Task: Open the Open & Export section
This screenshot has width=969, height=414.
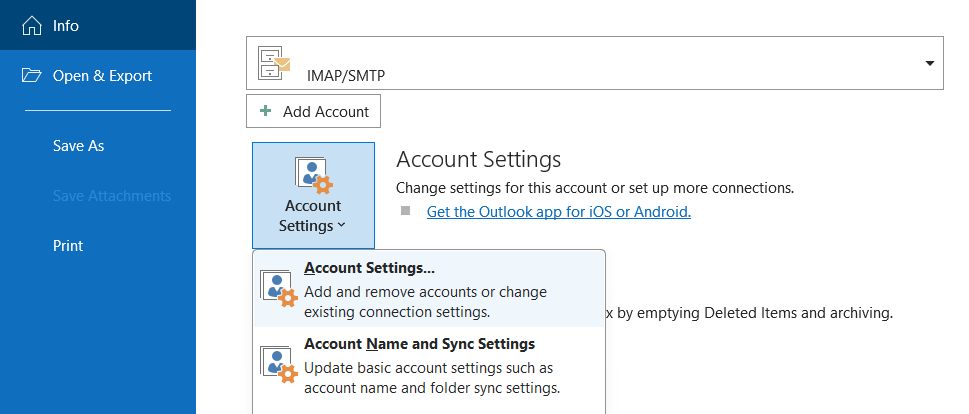Action: point(98,75)
